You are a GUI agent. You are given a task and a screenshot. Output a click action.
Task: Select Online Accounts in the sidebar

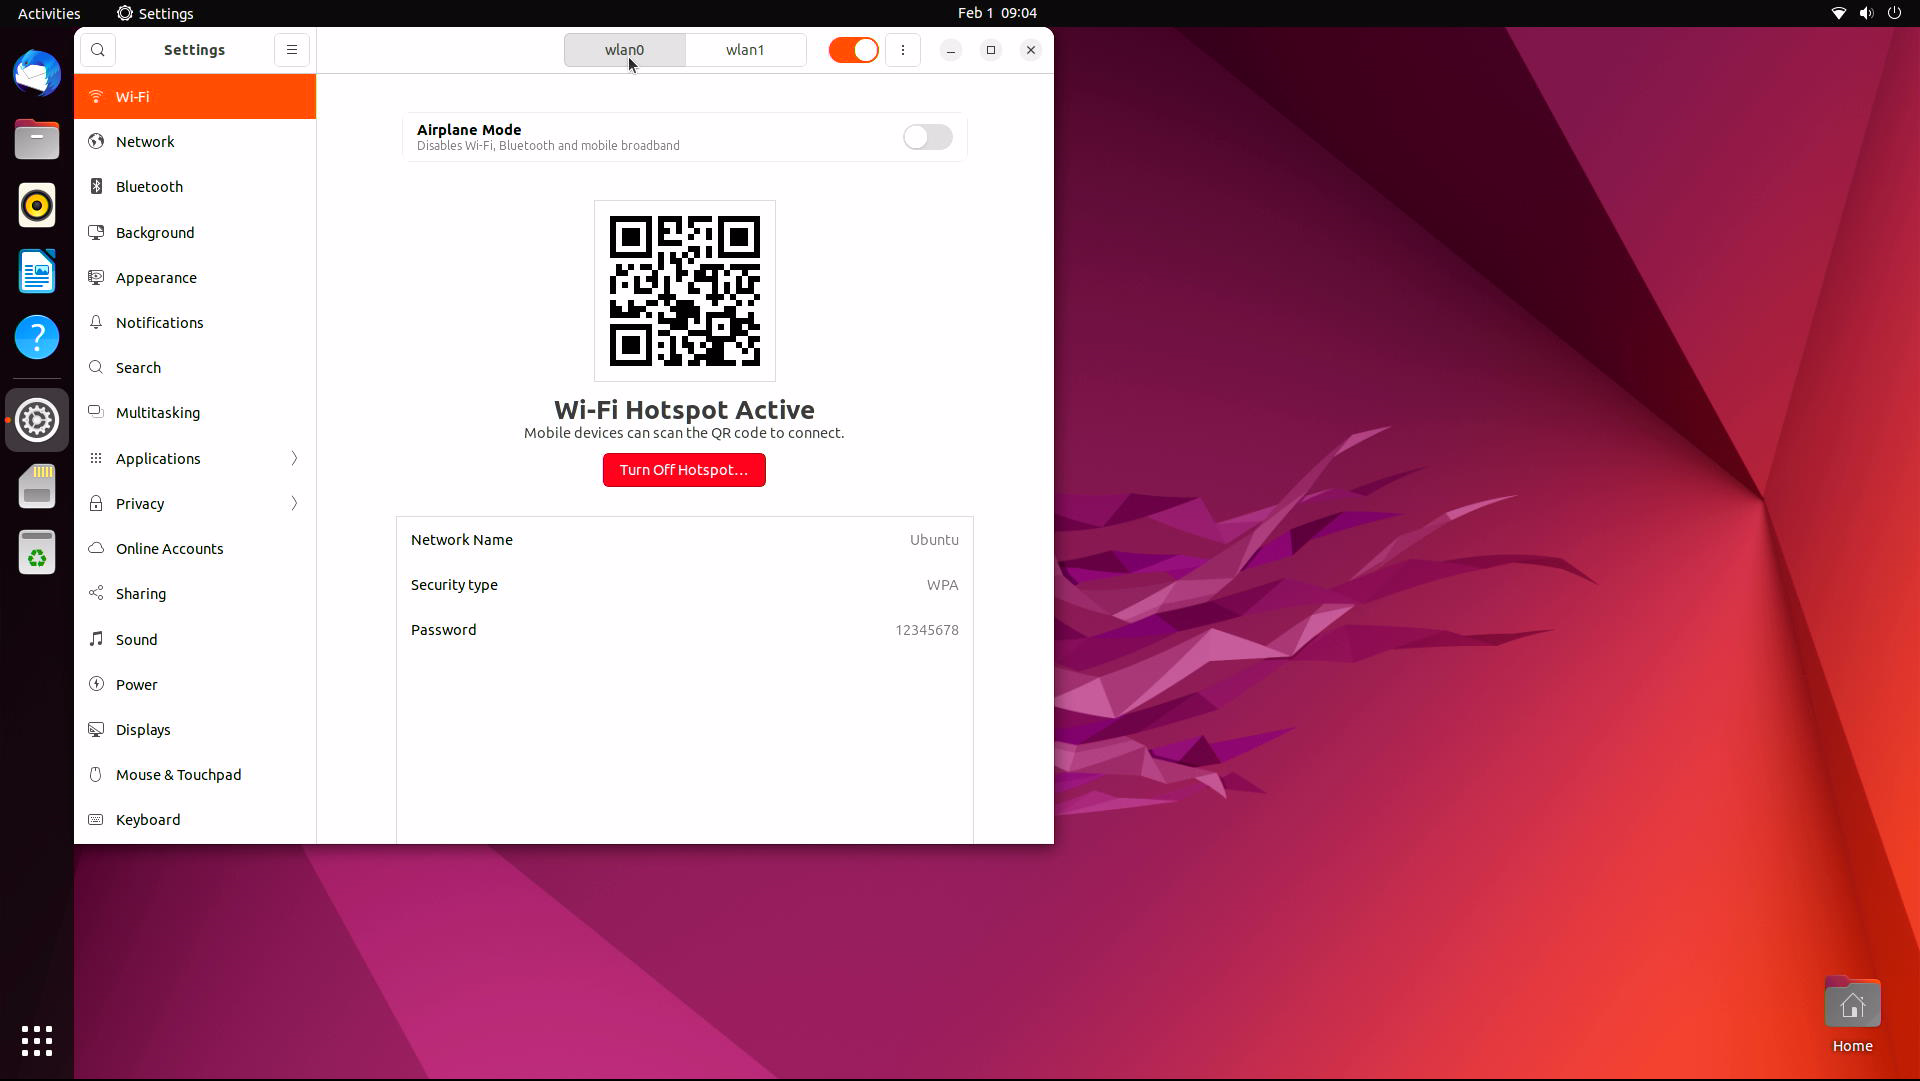[195, 548]
